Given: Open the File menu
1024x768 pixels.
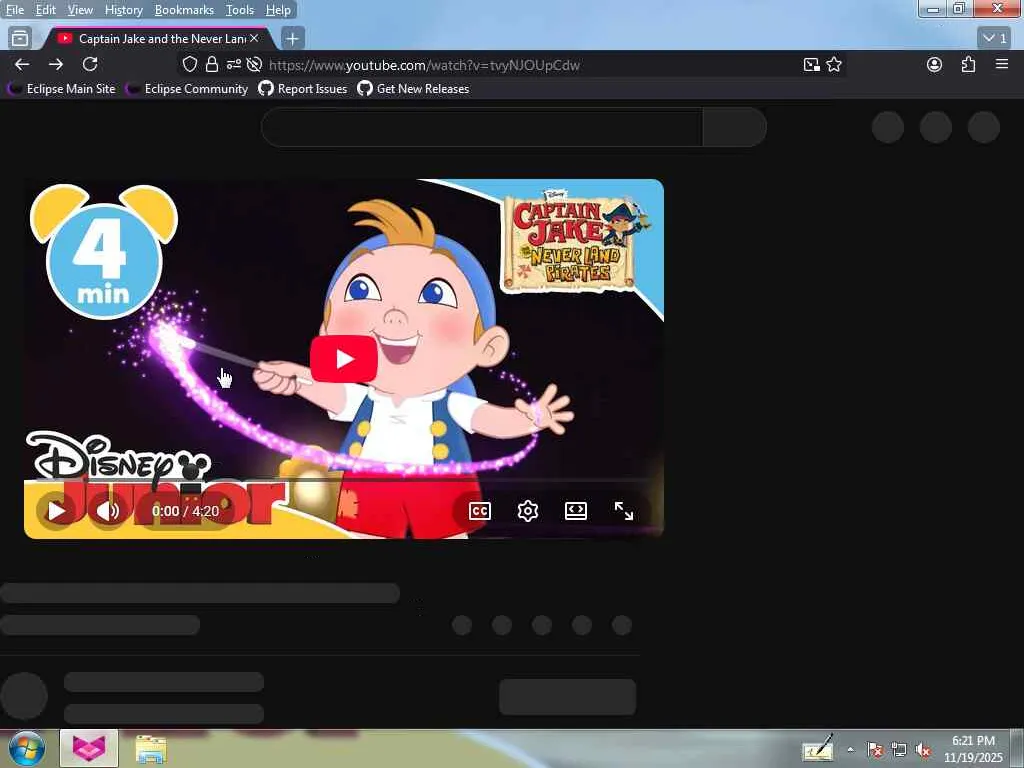Looking at the screenshot, I should (x=14, y=10).
